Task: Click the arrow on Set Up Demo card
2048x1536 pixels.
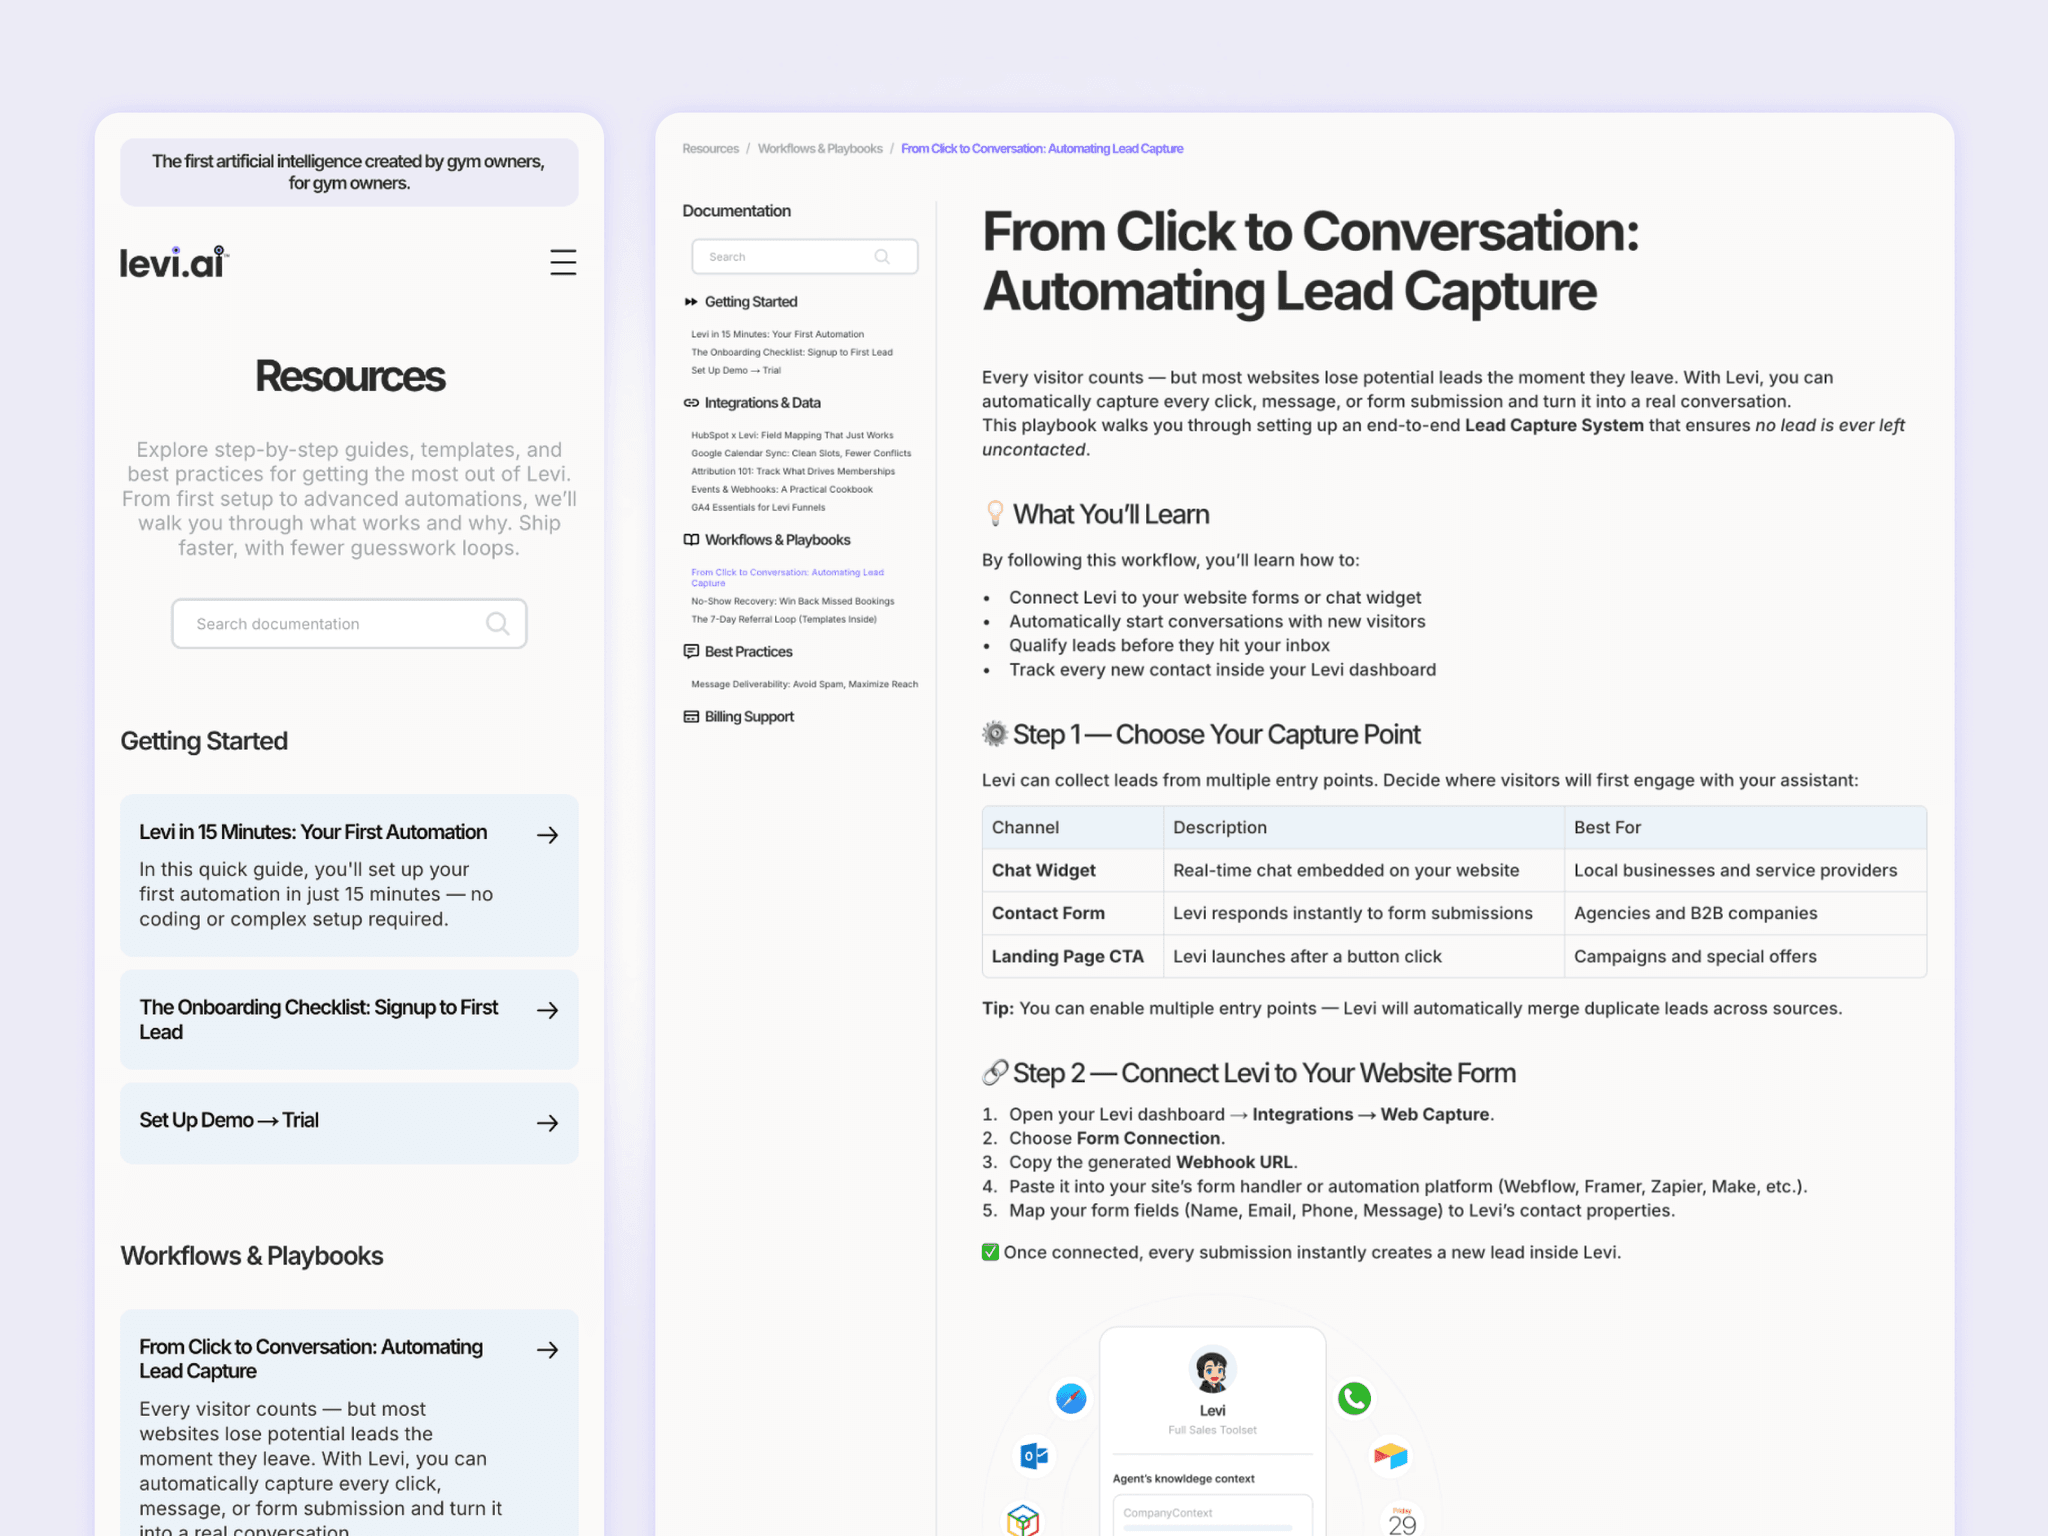Action: 547,1123
